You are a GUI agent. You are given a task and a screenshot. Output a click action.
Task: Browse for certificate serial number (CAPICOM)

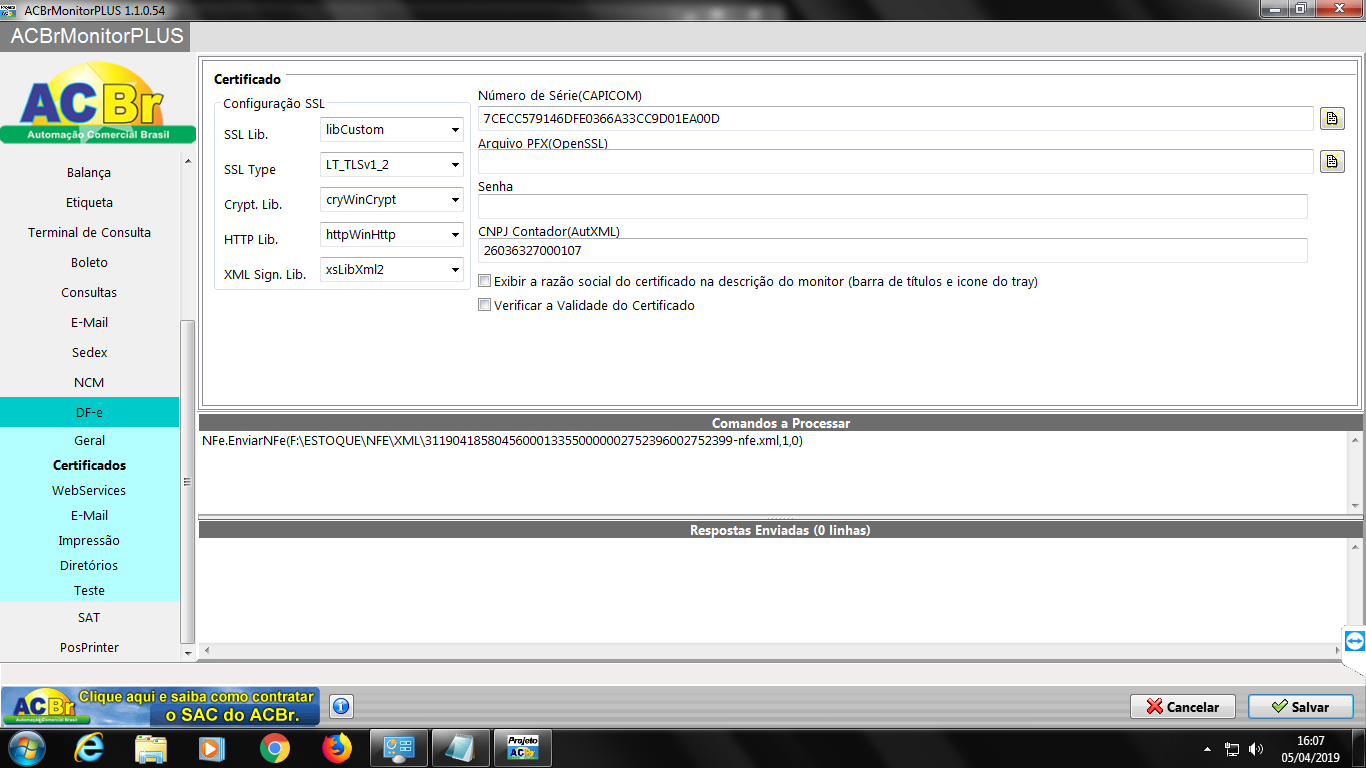click(x=1332, y=119)
